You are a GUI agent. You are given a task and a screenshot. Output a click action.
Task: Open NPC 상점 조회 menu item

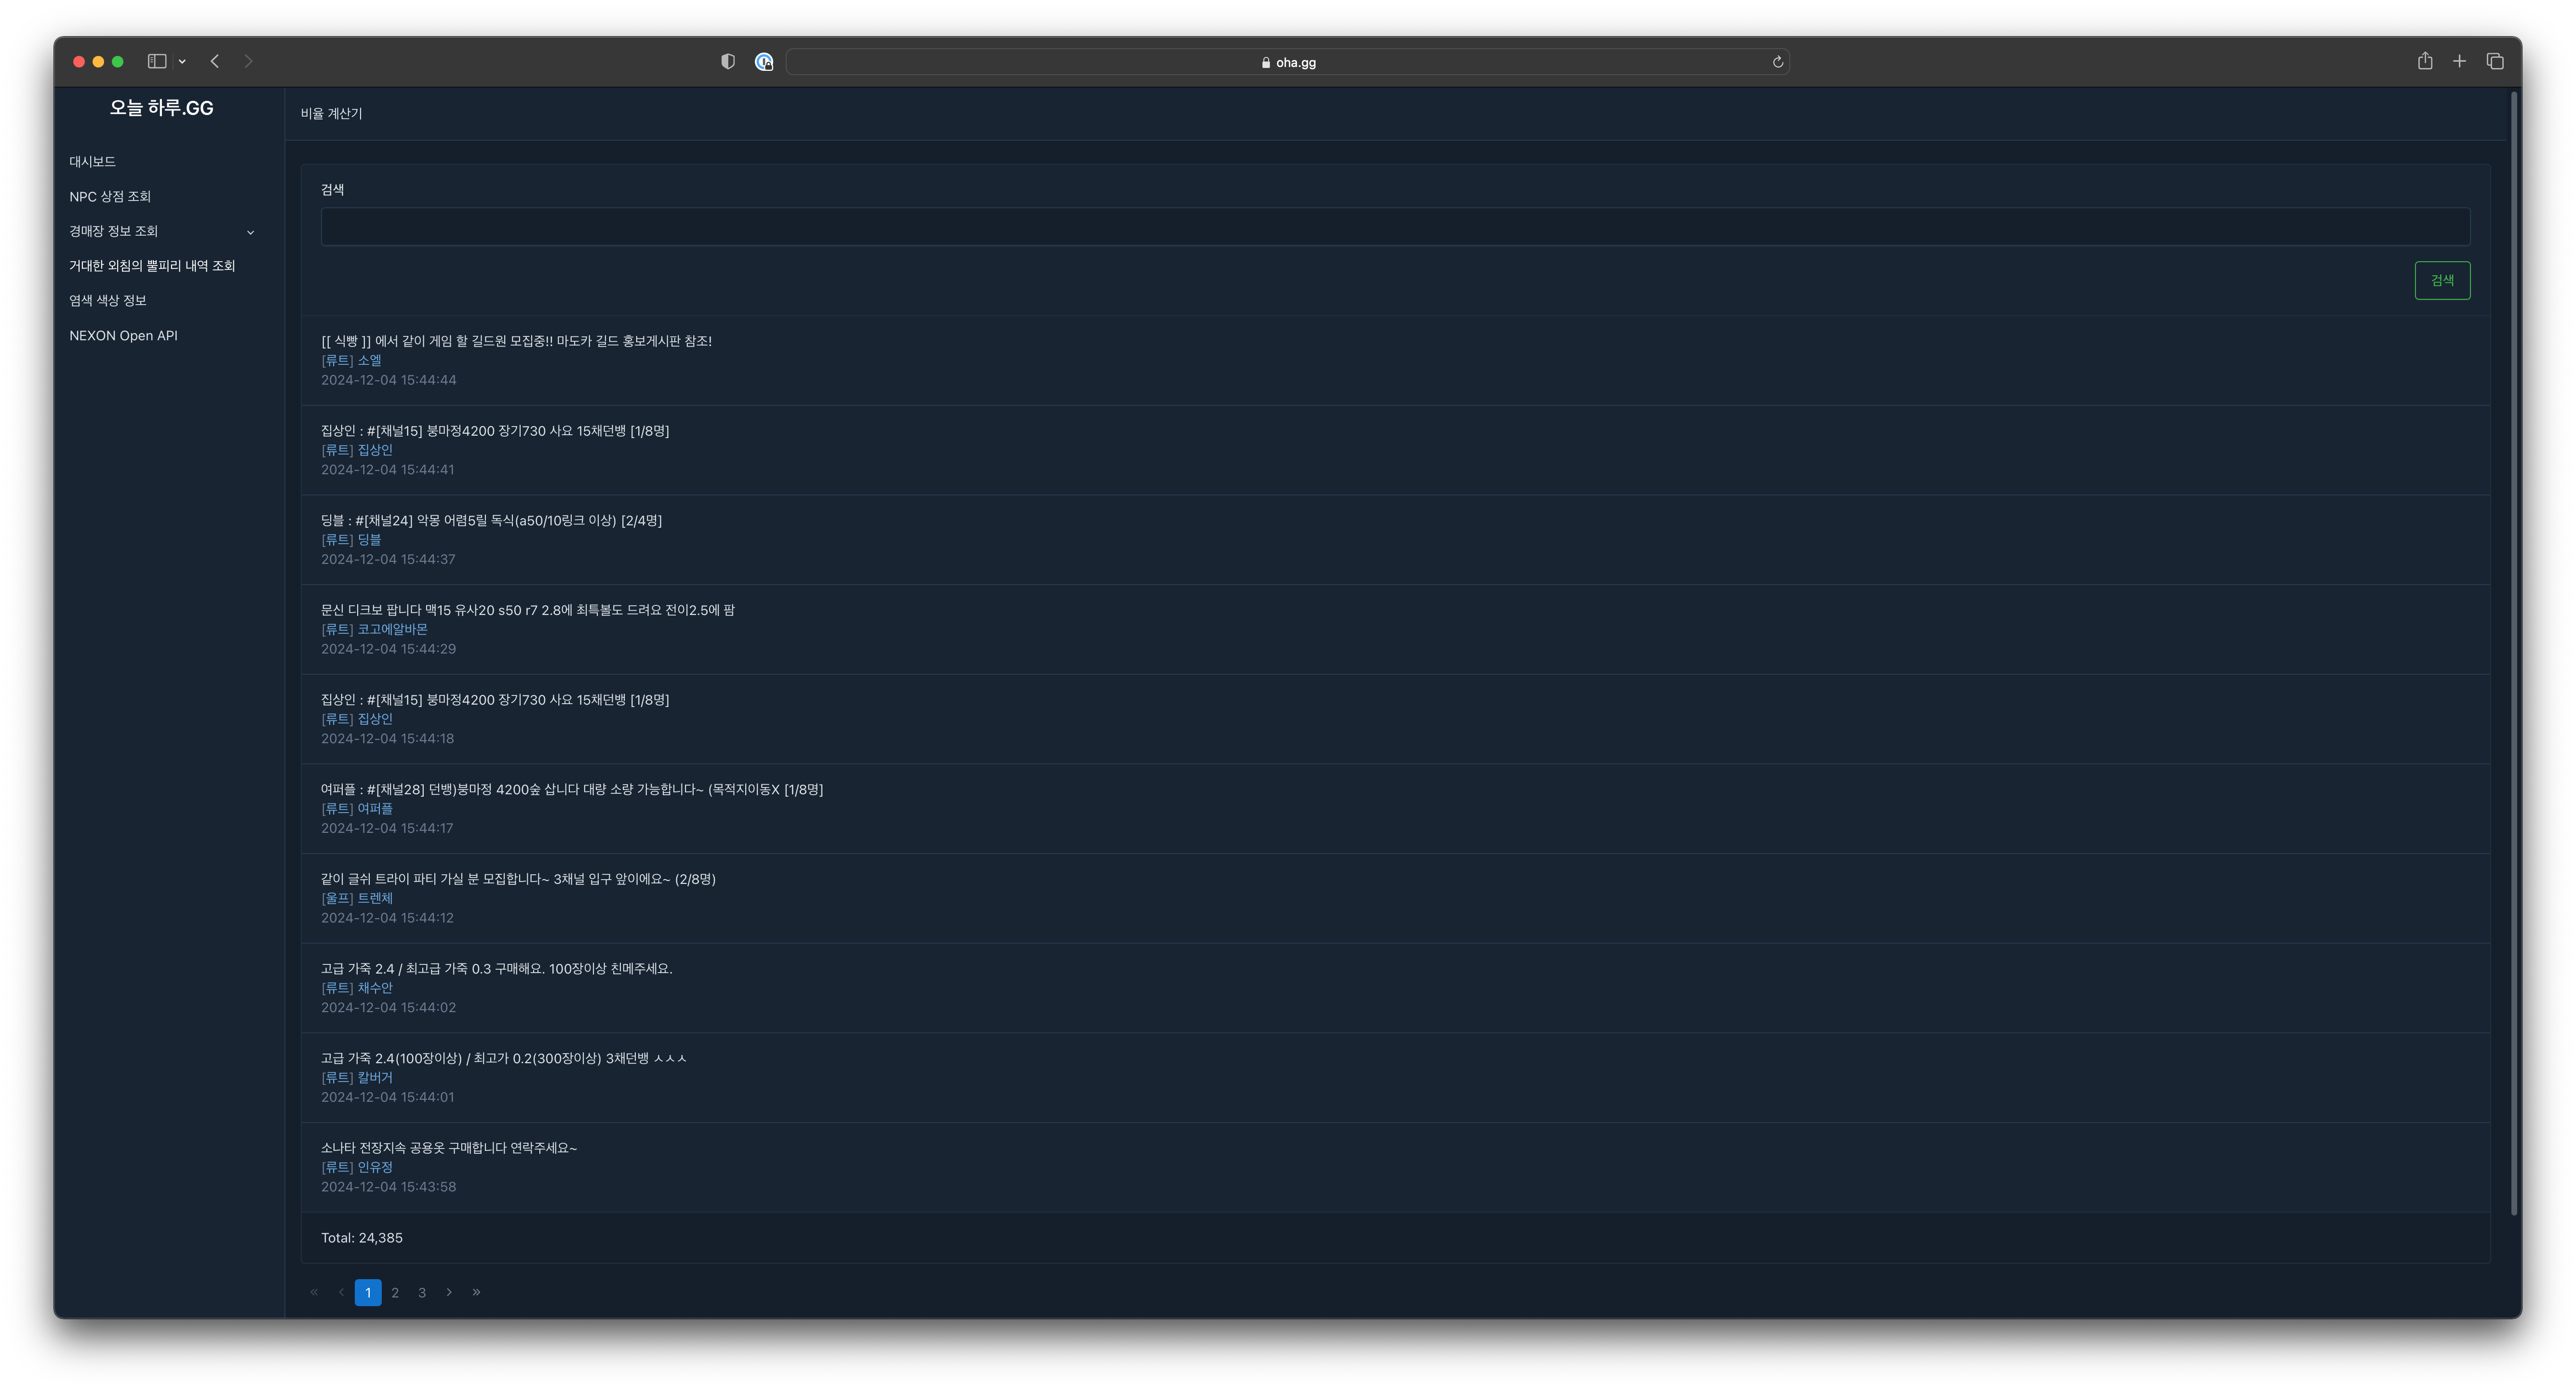110,196
